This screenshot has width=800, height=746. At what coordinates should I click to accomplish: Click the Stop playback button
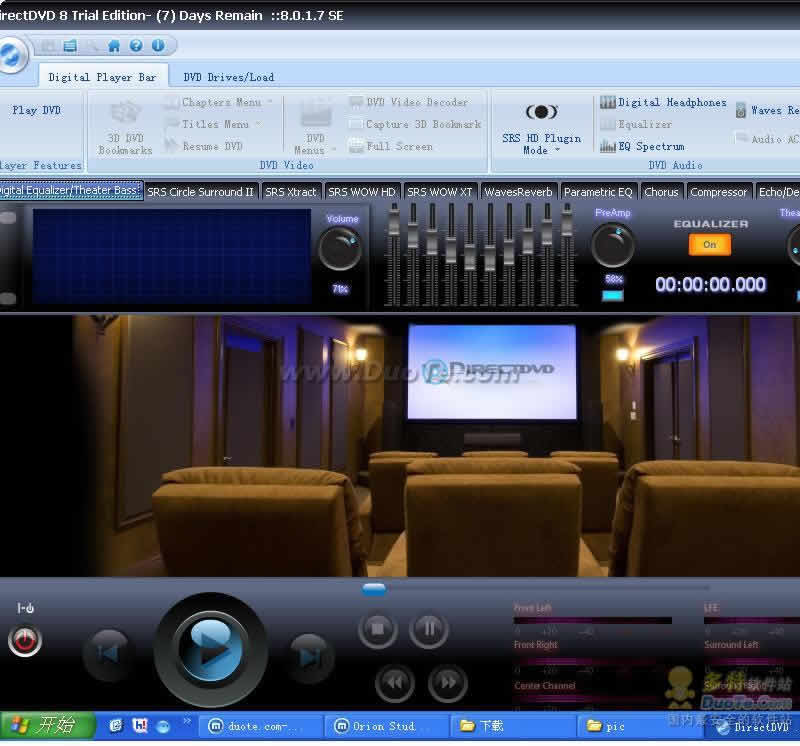pyautogui.click(x=378, y=629)
